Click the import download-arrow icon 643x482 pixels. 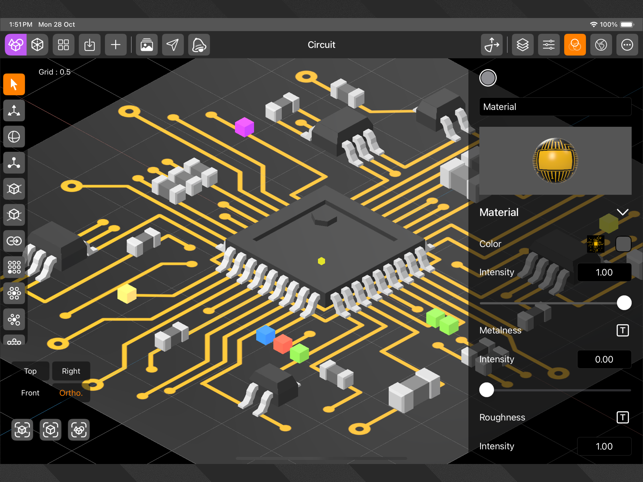tap(89, 45)
